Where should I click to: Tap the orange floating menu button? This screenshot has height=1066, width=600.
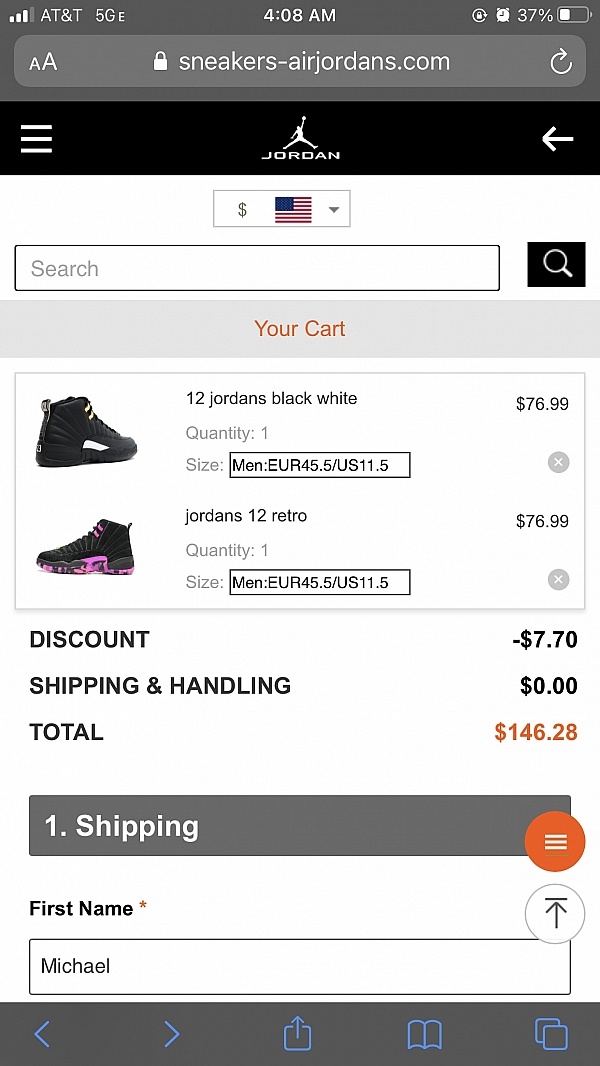click(x=555, y=842)
